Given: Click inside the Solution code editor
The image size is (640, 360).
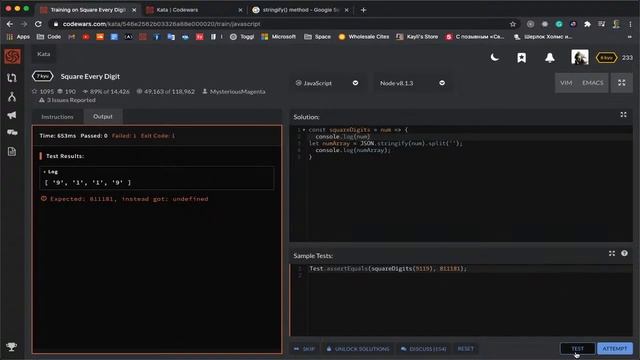Looking at the screenshot, I should tap(461, 184).
